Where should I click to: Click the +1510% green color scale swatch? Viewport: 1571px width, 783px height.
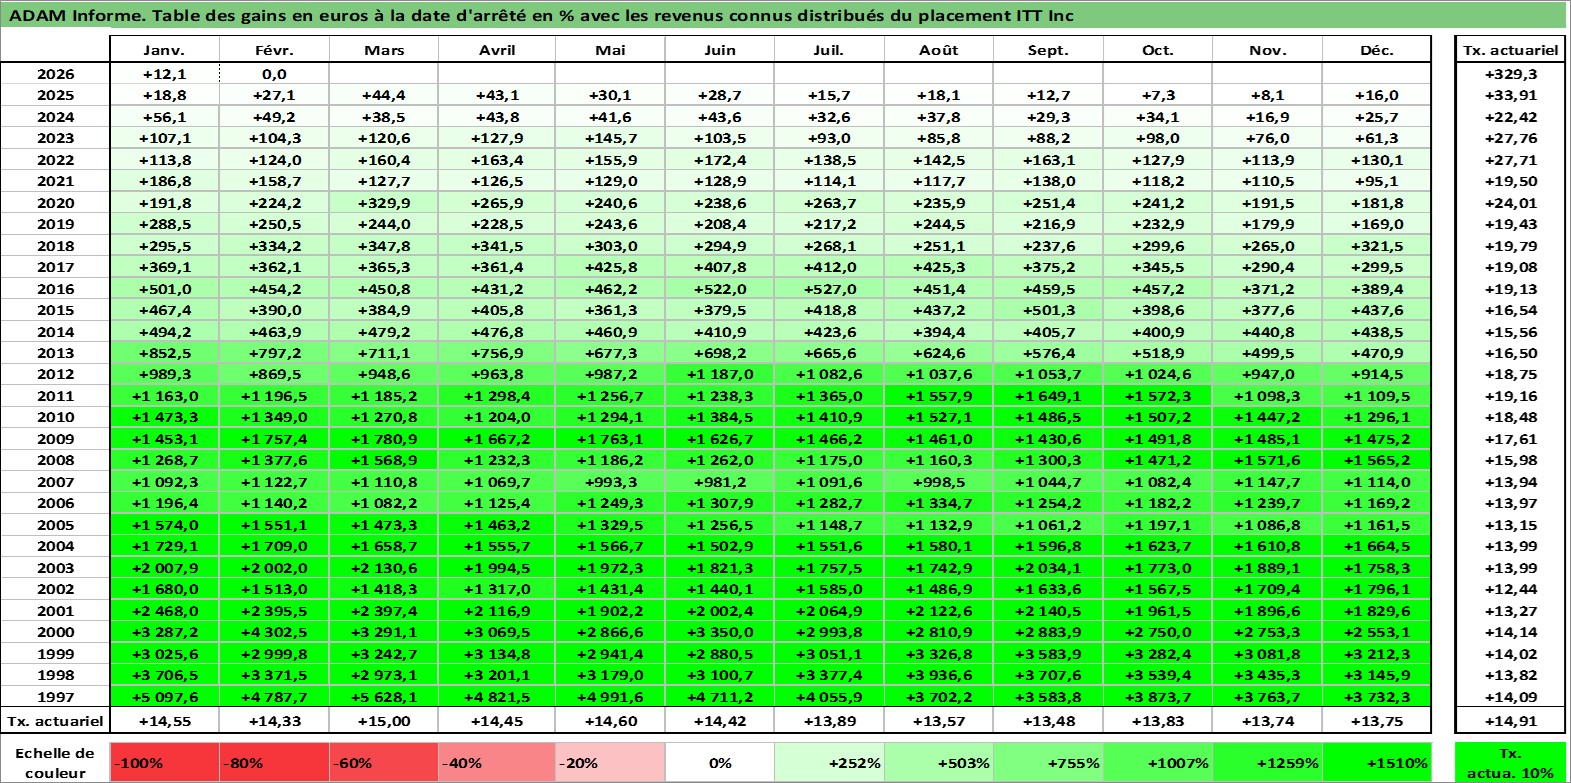click(1377, 763)
